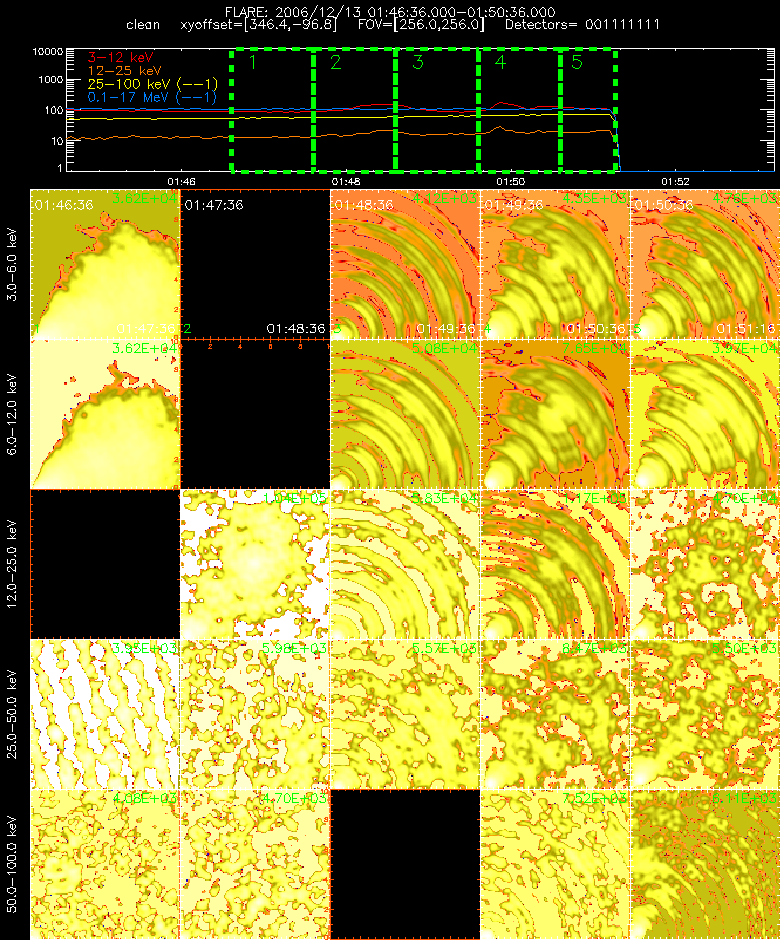Open the image panel labeled 4.70E+03

(x=255, y=864)
